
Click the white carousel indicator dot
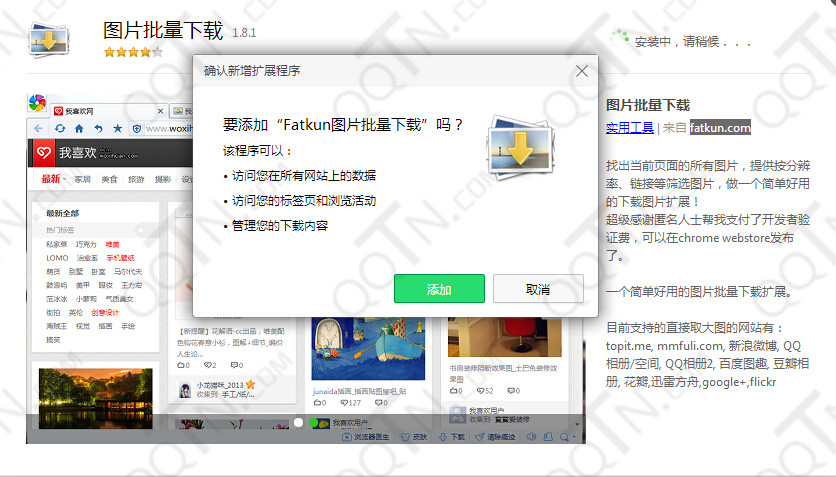point(298,423)
